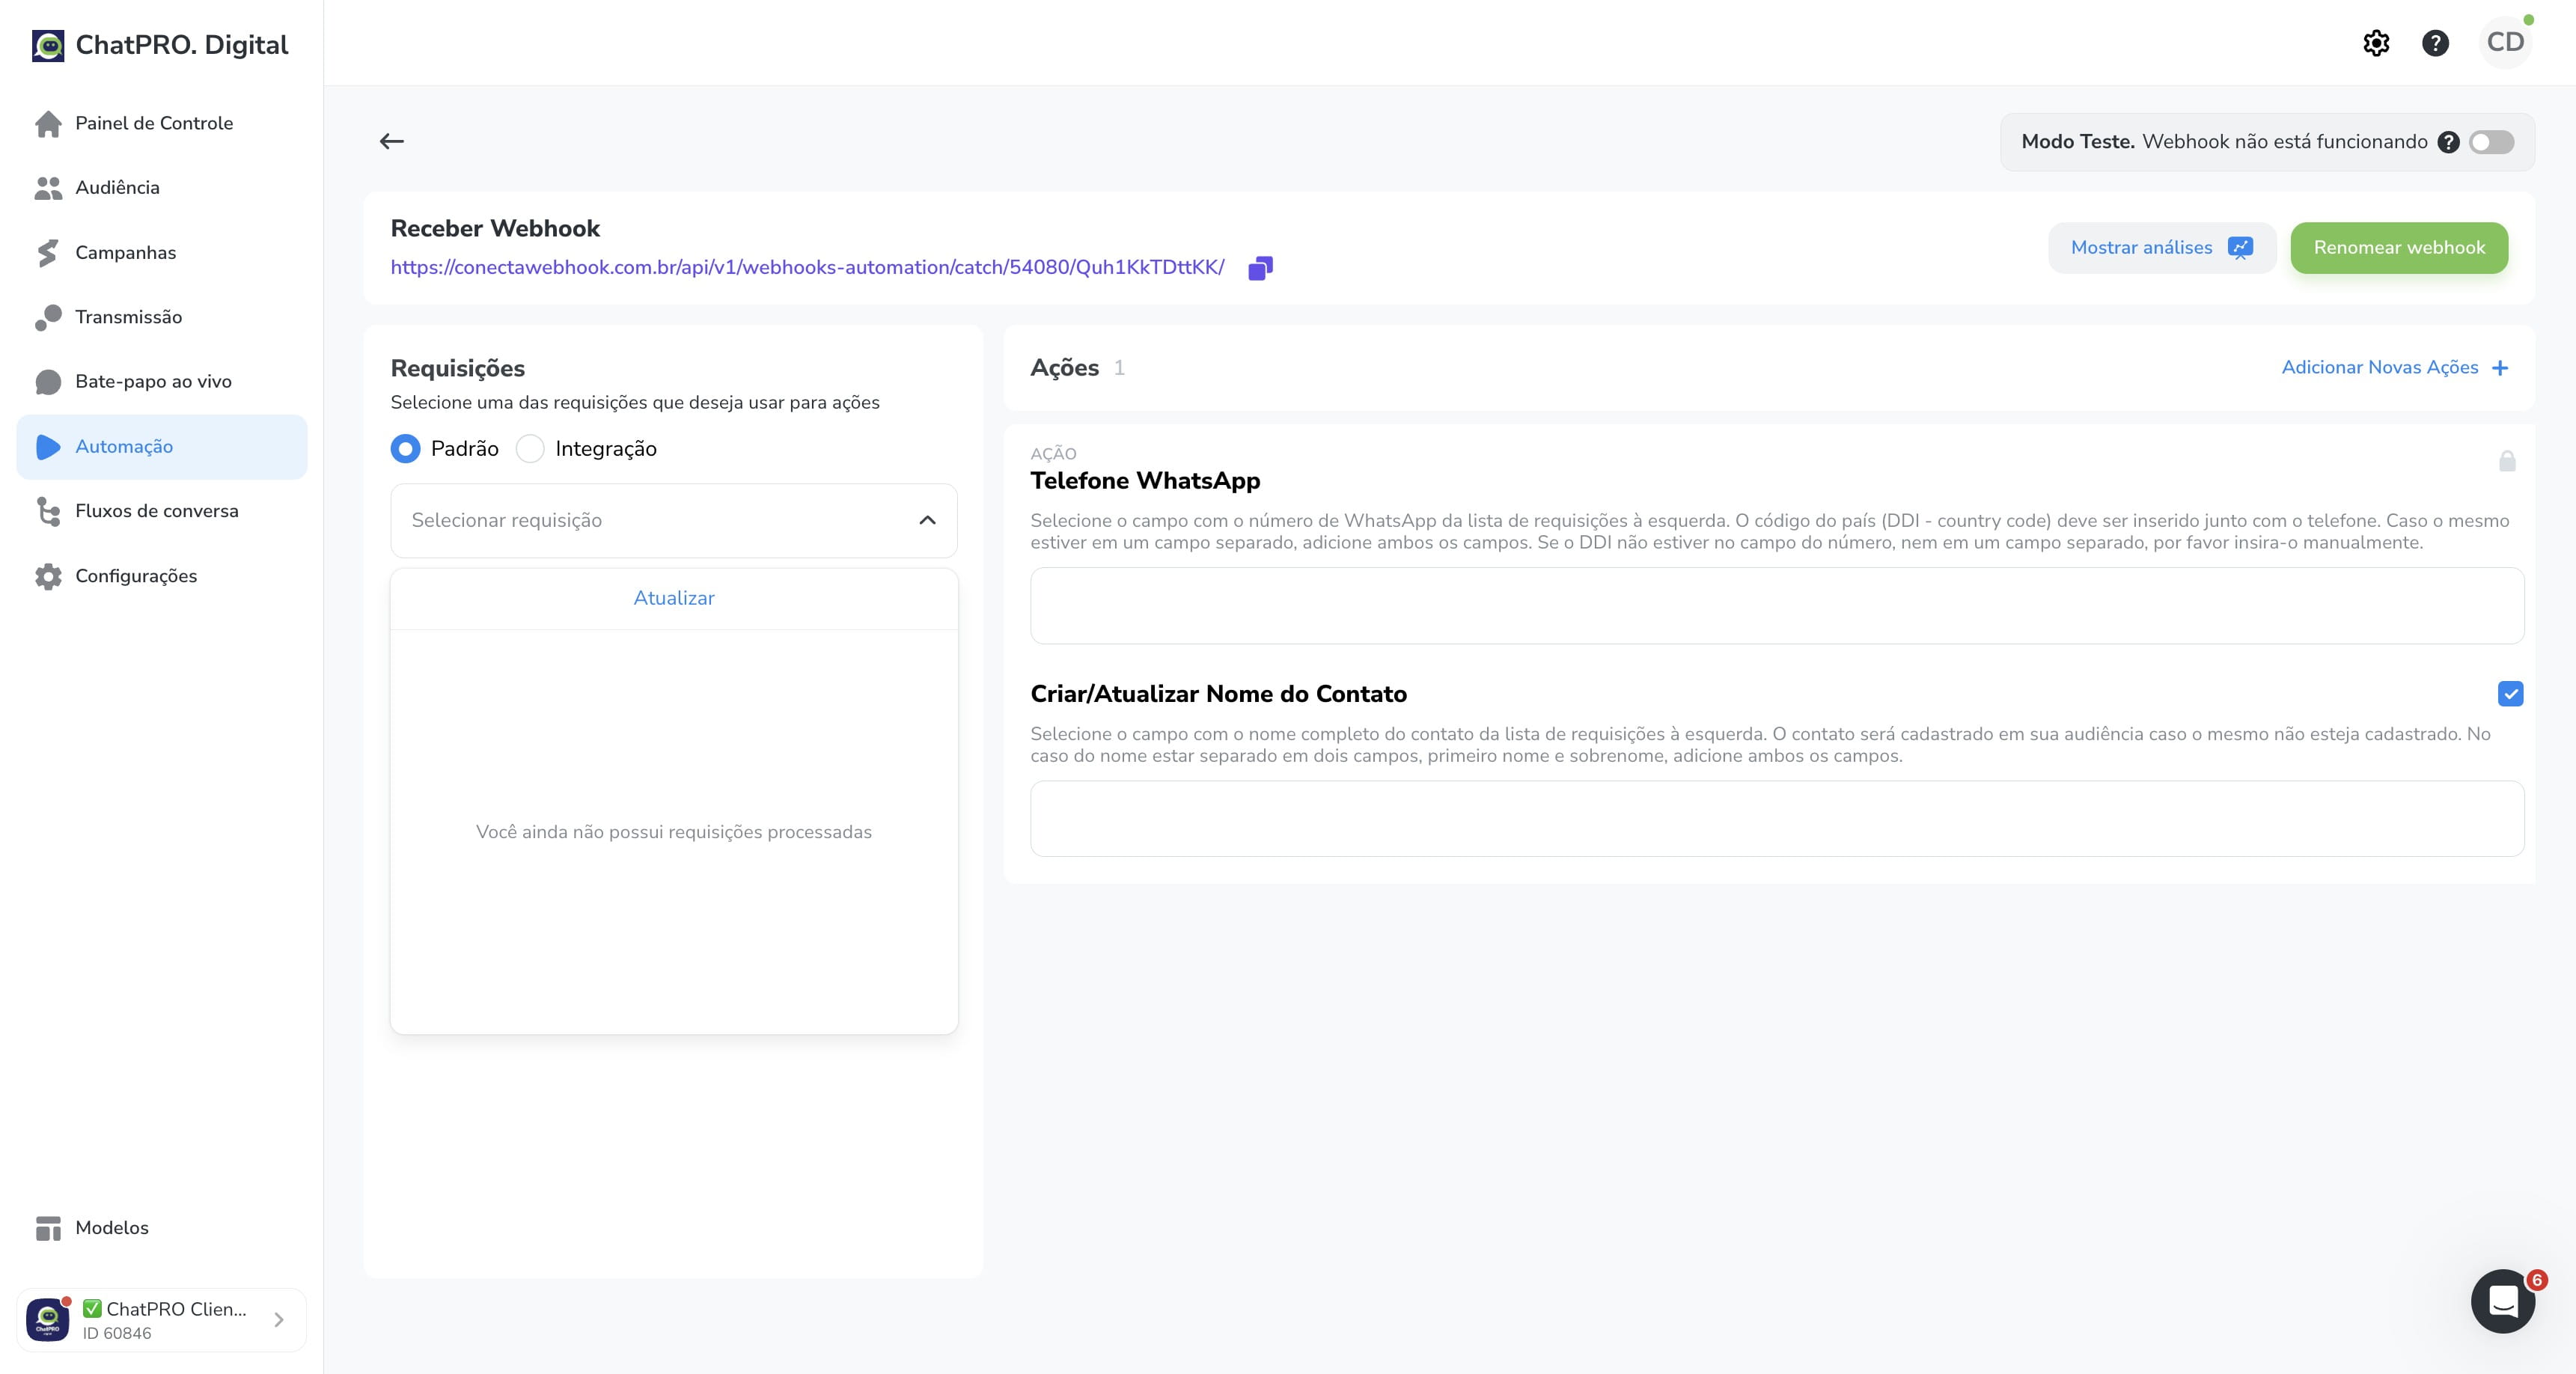2576x1374 pixels.
Task: Click the 'Requisições' heading
Action: [458, 369]
